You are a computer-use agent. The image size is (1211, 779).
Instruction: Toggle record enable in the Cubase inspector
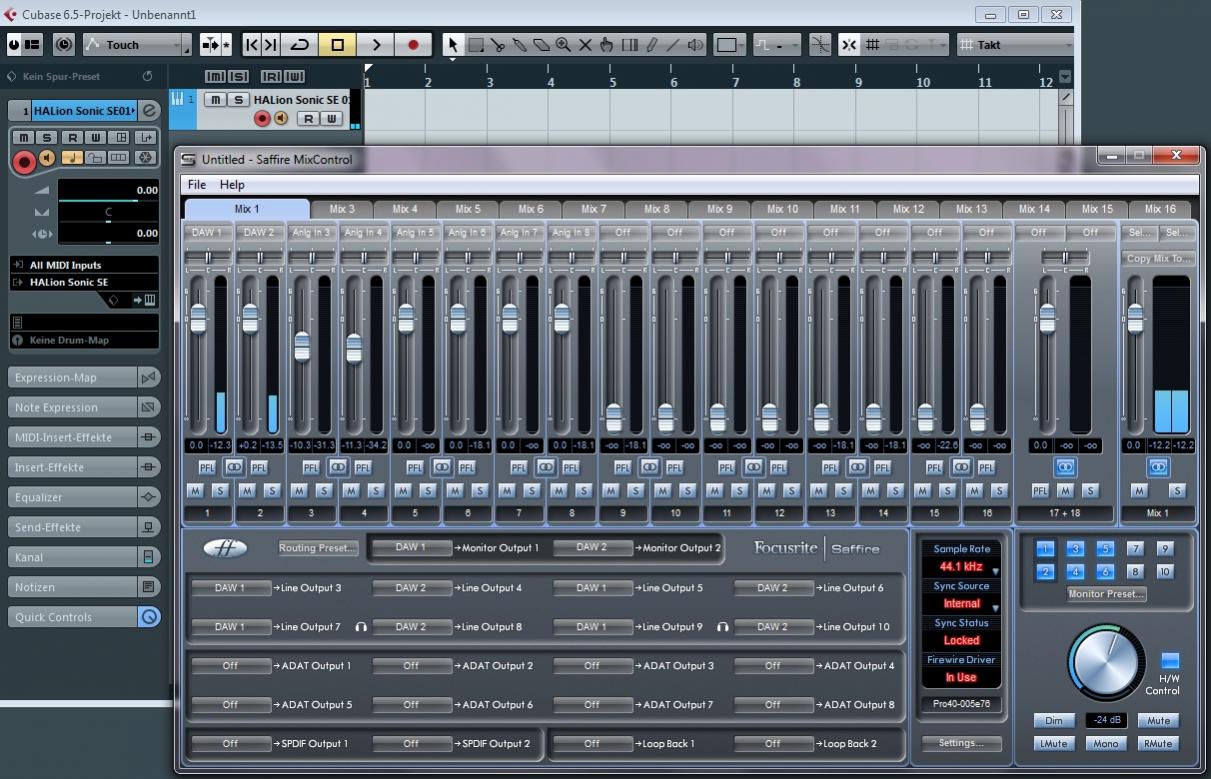(x=24, y=161)
